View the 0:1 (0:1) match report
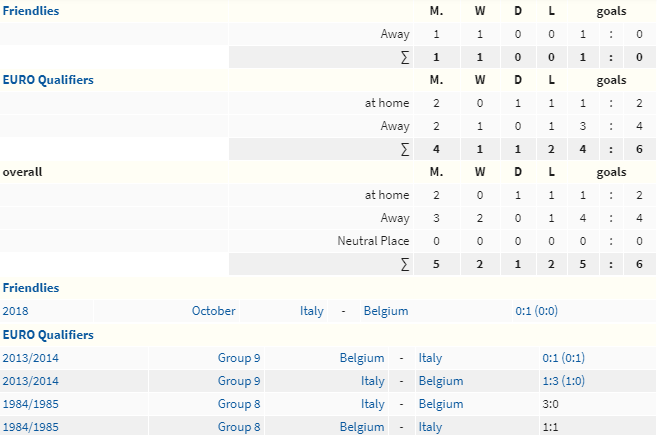 pyautogui.click(x=564, y=358)
